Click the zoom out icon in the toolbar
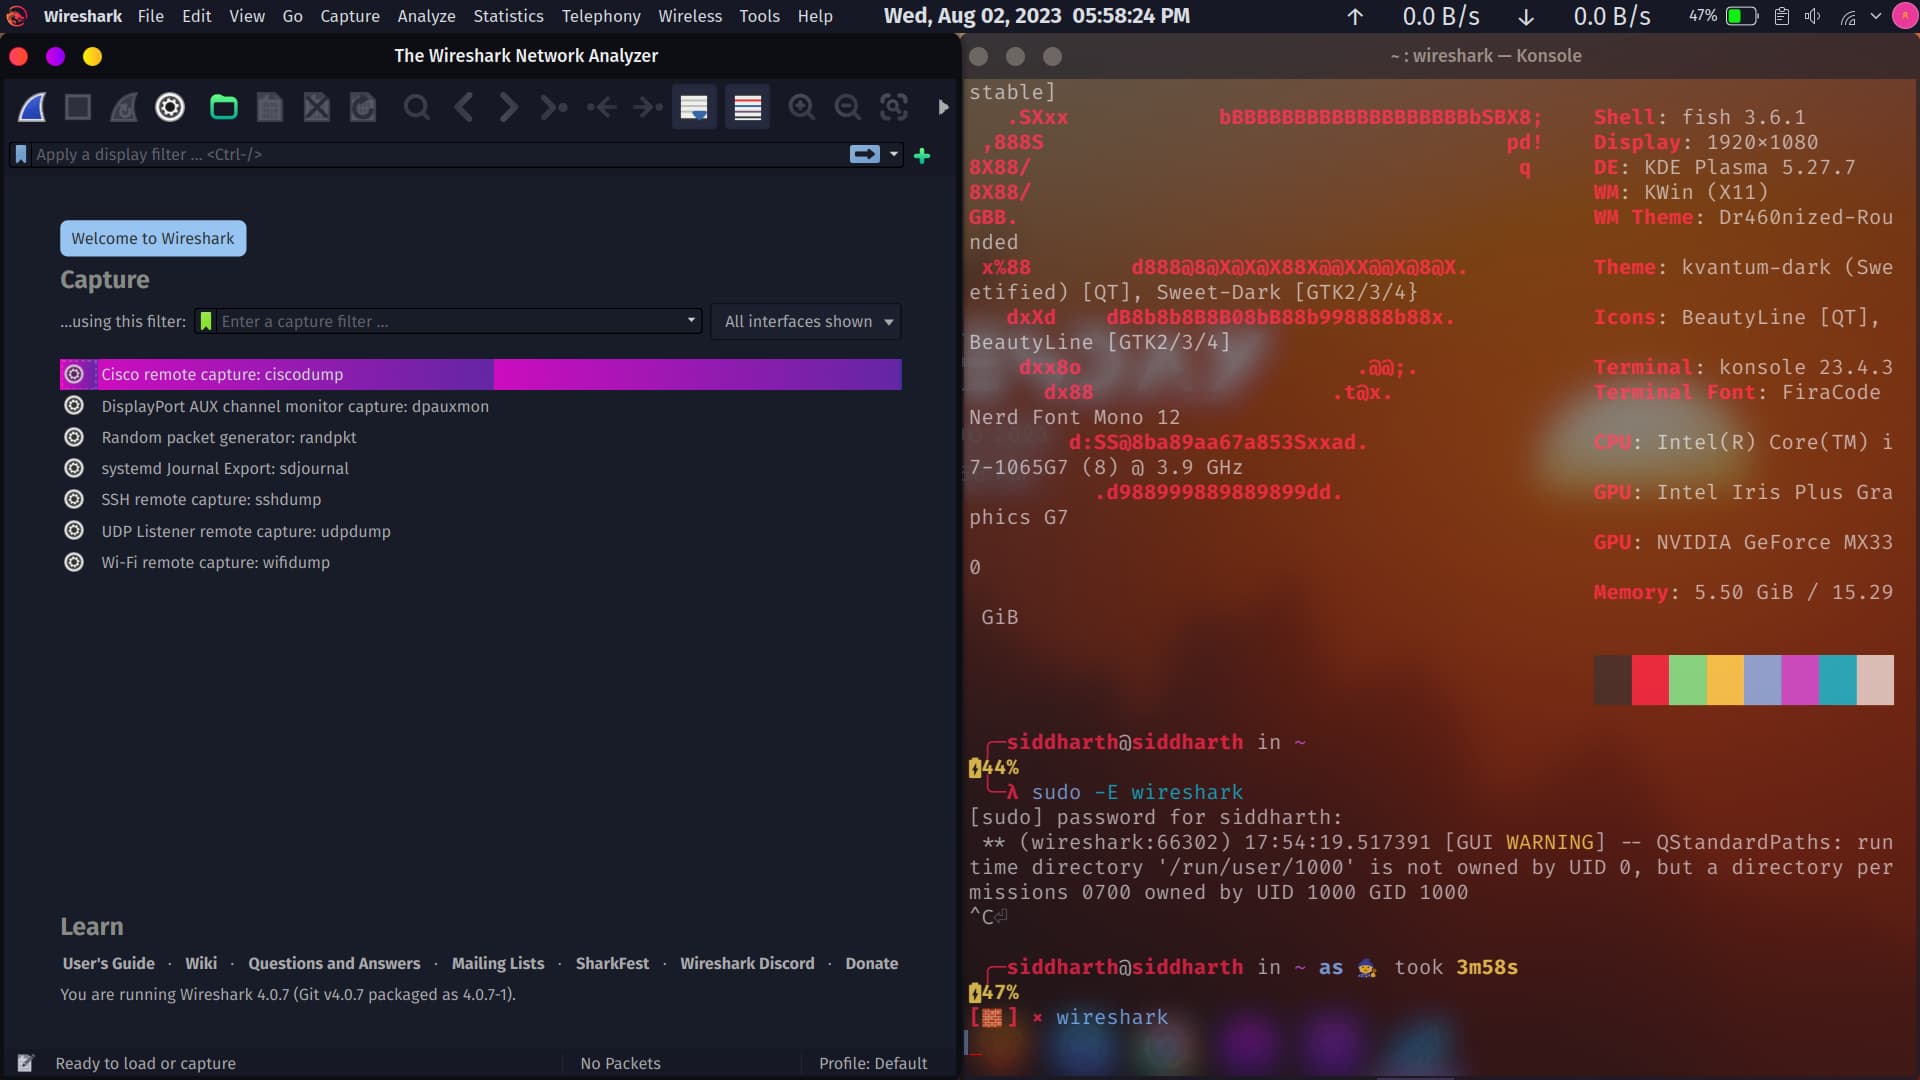 point(847,107)
